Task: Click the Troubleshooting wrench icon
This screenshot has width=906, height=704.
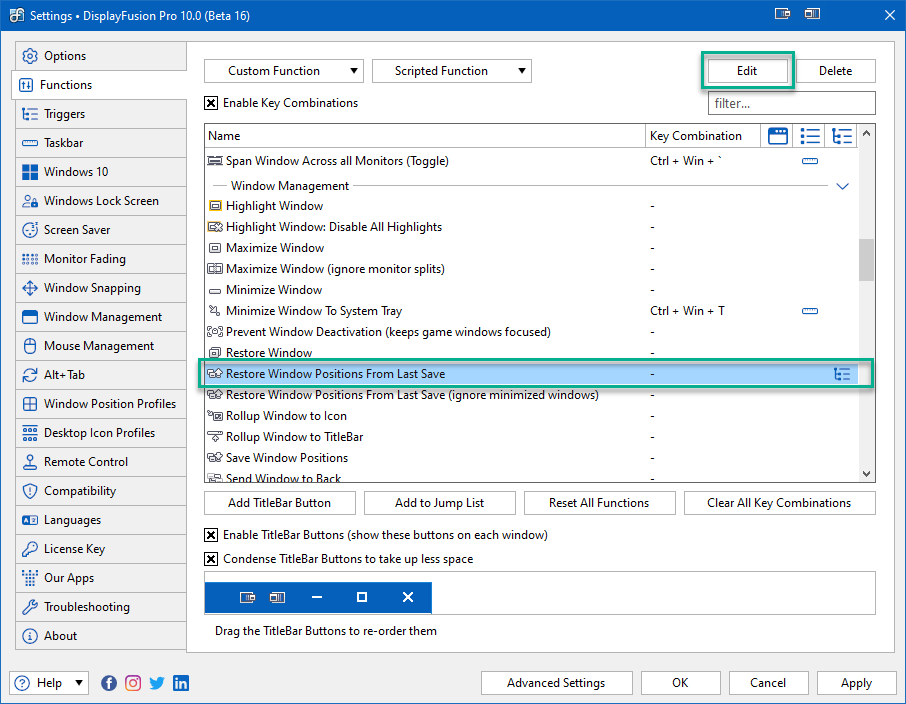Action: [x=30, y=607]
